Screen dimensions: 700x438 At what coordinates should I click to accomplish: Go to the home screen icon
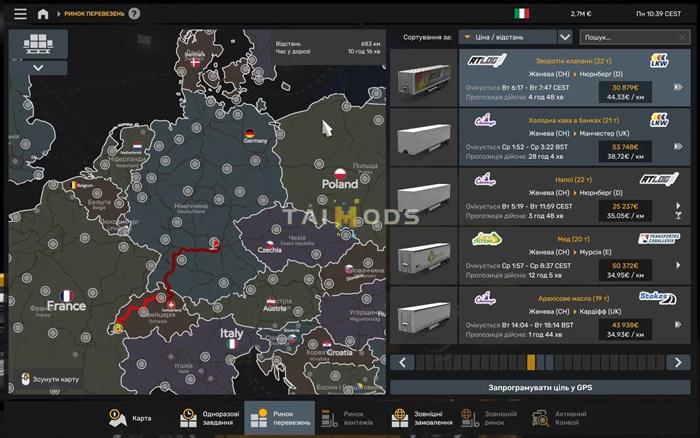coord(43,14)
